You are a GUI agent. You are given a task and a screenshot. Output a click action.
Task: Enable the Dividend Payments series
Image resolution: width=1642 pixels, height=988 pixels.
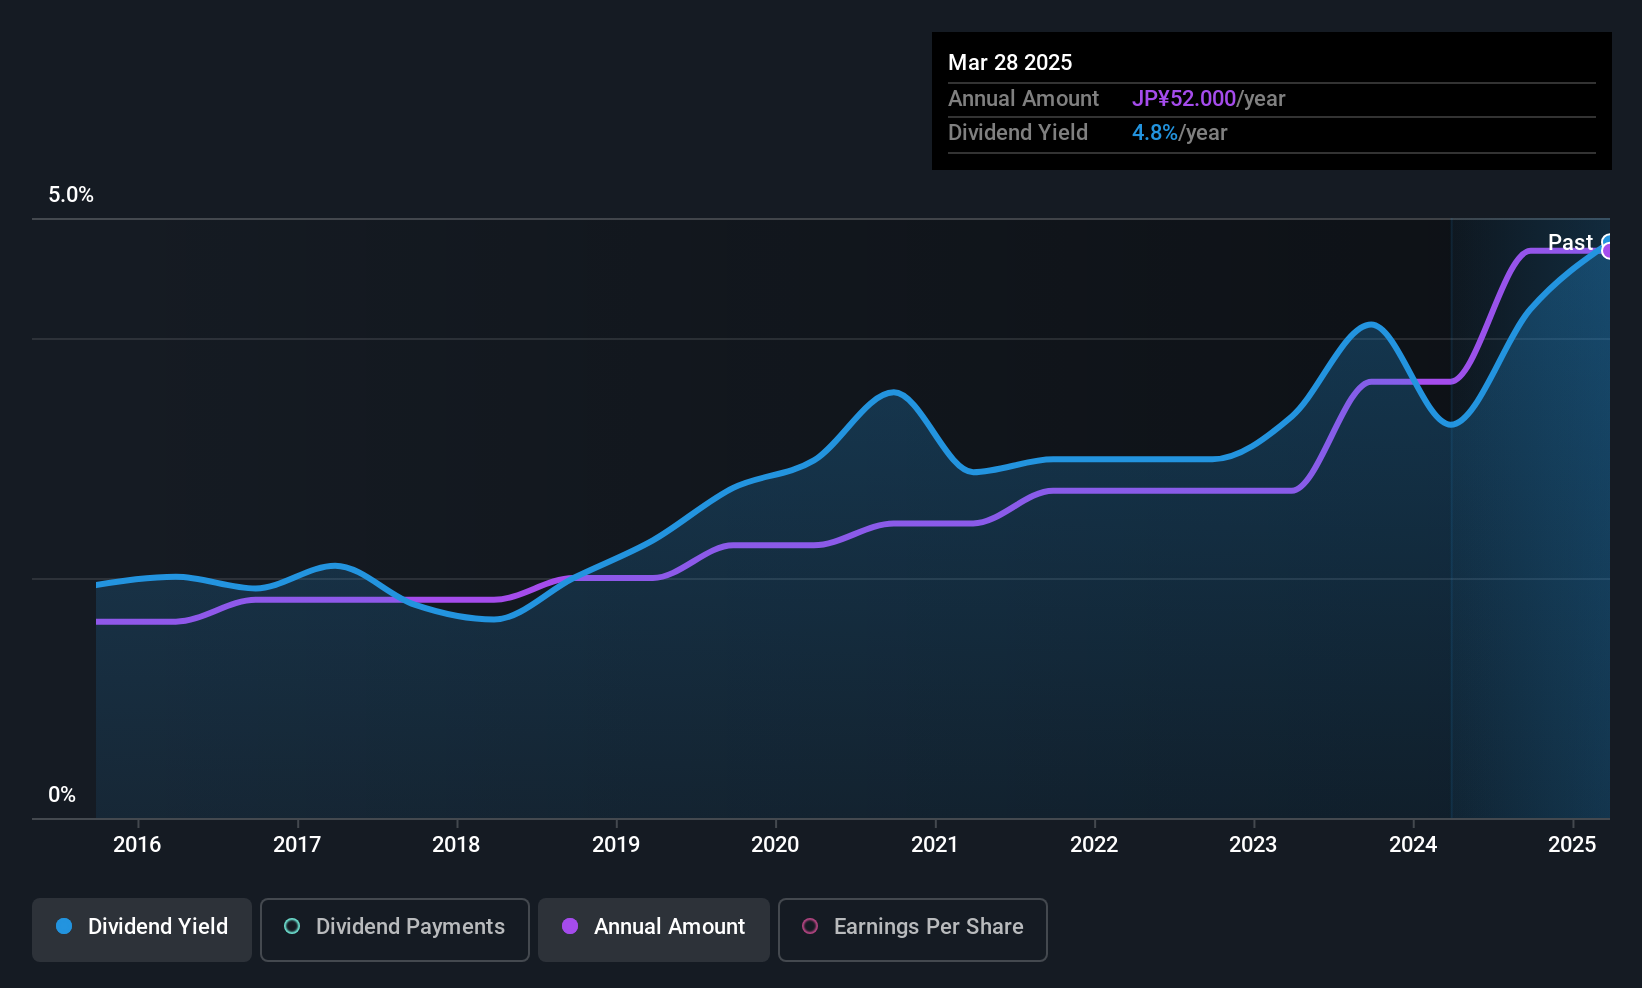click(x=395, y=930)
